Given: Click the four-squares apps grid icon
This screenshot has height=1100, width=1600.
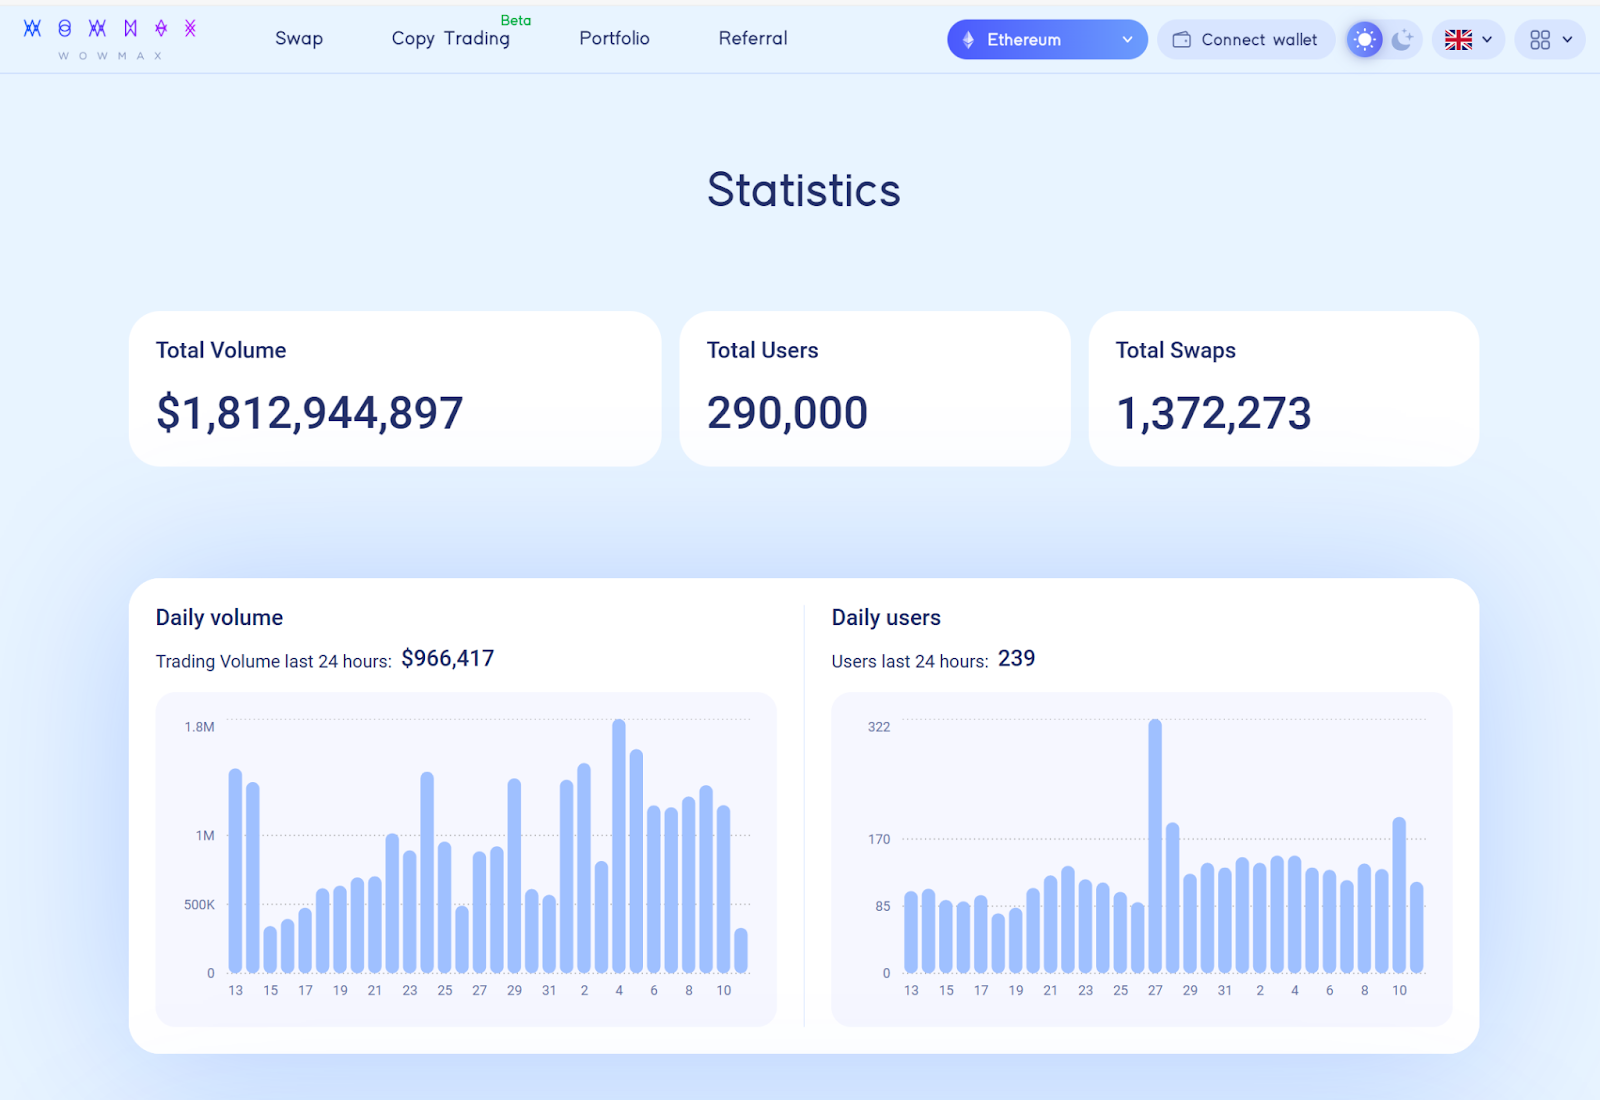Looking at the screenshot, I should [x=1539, y=40].
